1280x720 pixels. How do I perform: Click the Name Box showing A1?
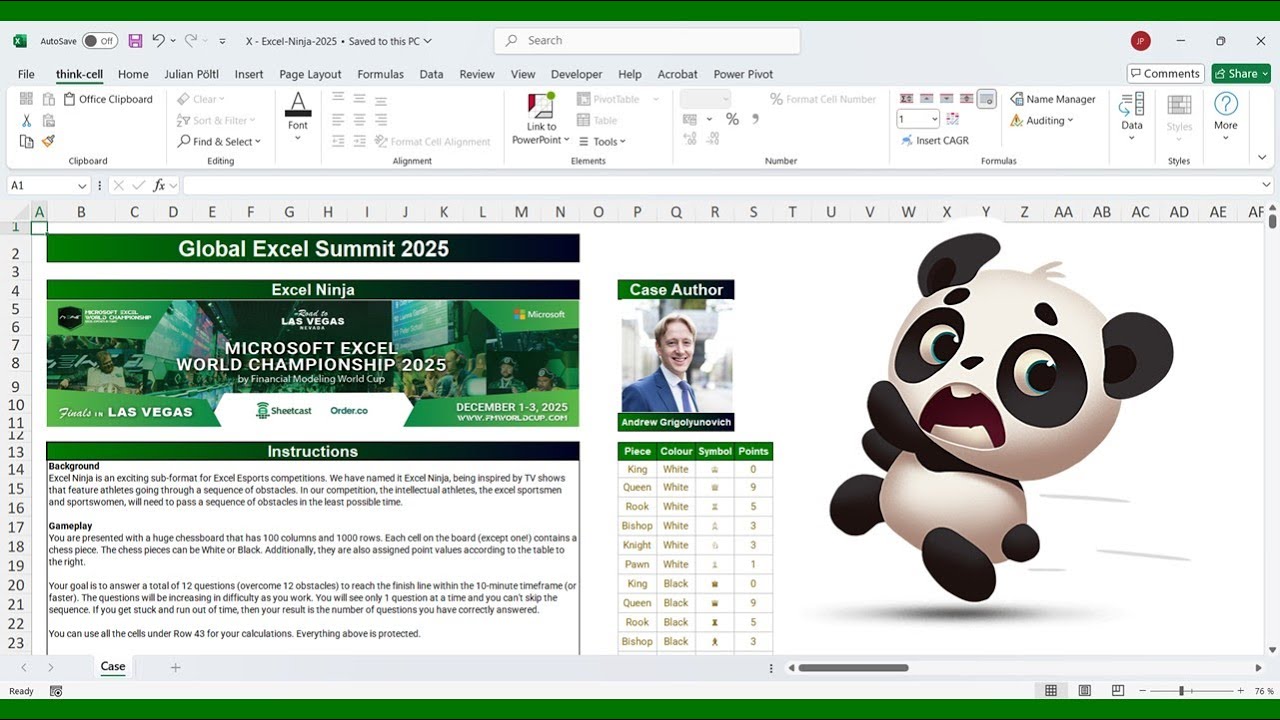click(40, 186)
